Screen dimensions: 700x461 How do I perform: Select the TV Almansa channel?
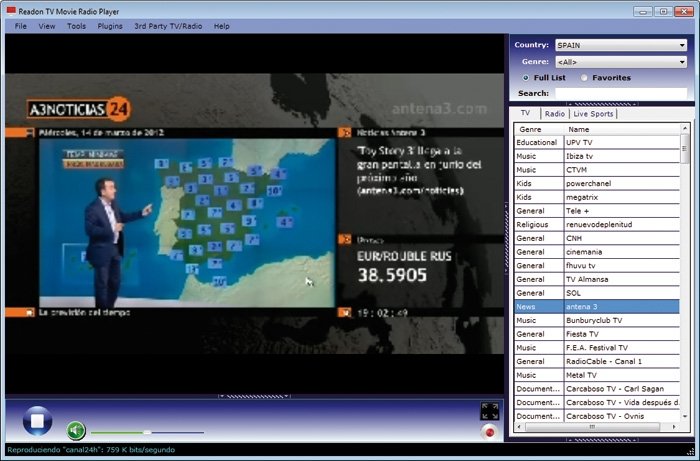click(x=596, y=279)
